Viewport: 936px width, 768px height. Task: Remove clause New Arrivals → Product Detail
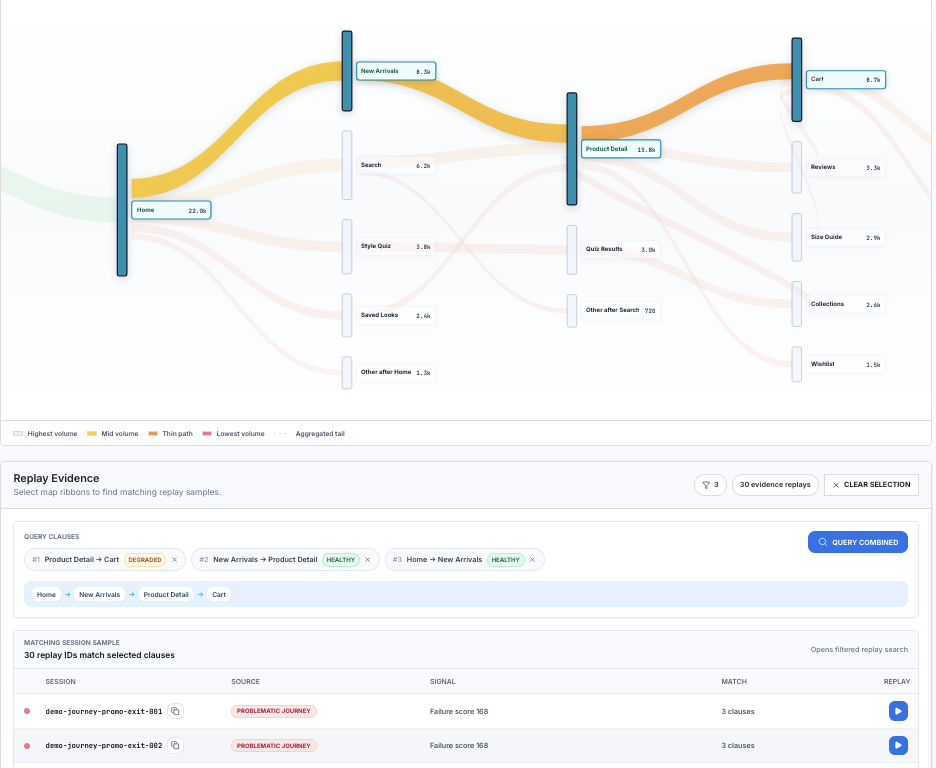(368, 560)
